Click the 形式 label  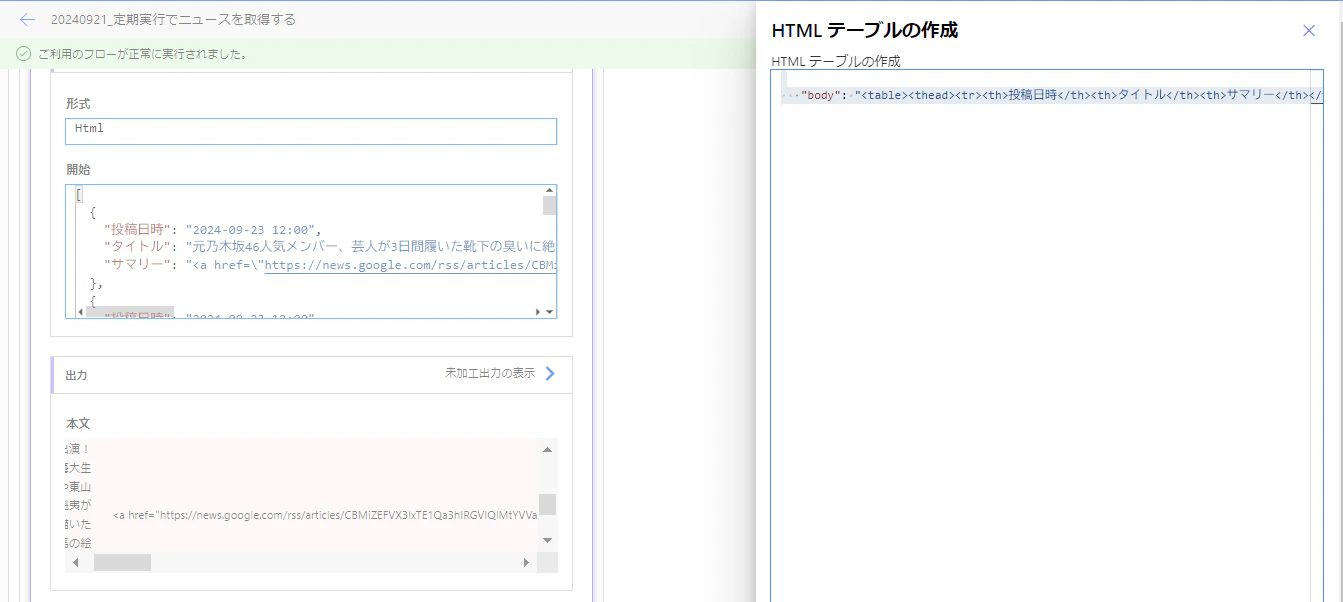[x=78, y=104]
